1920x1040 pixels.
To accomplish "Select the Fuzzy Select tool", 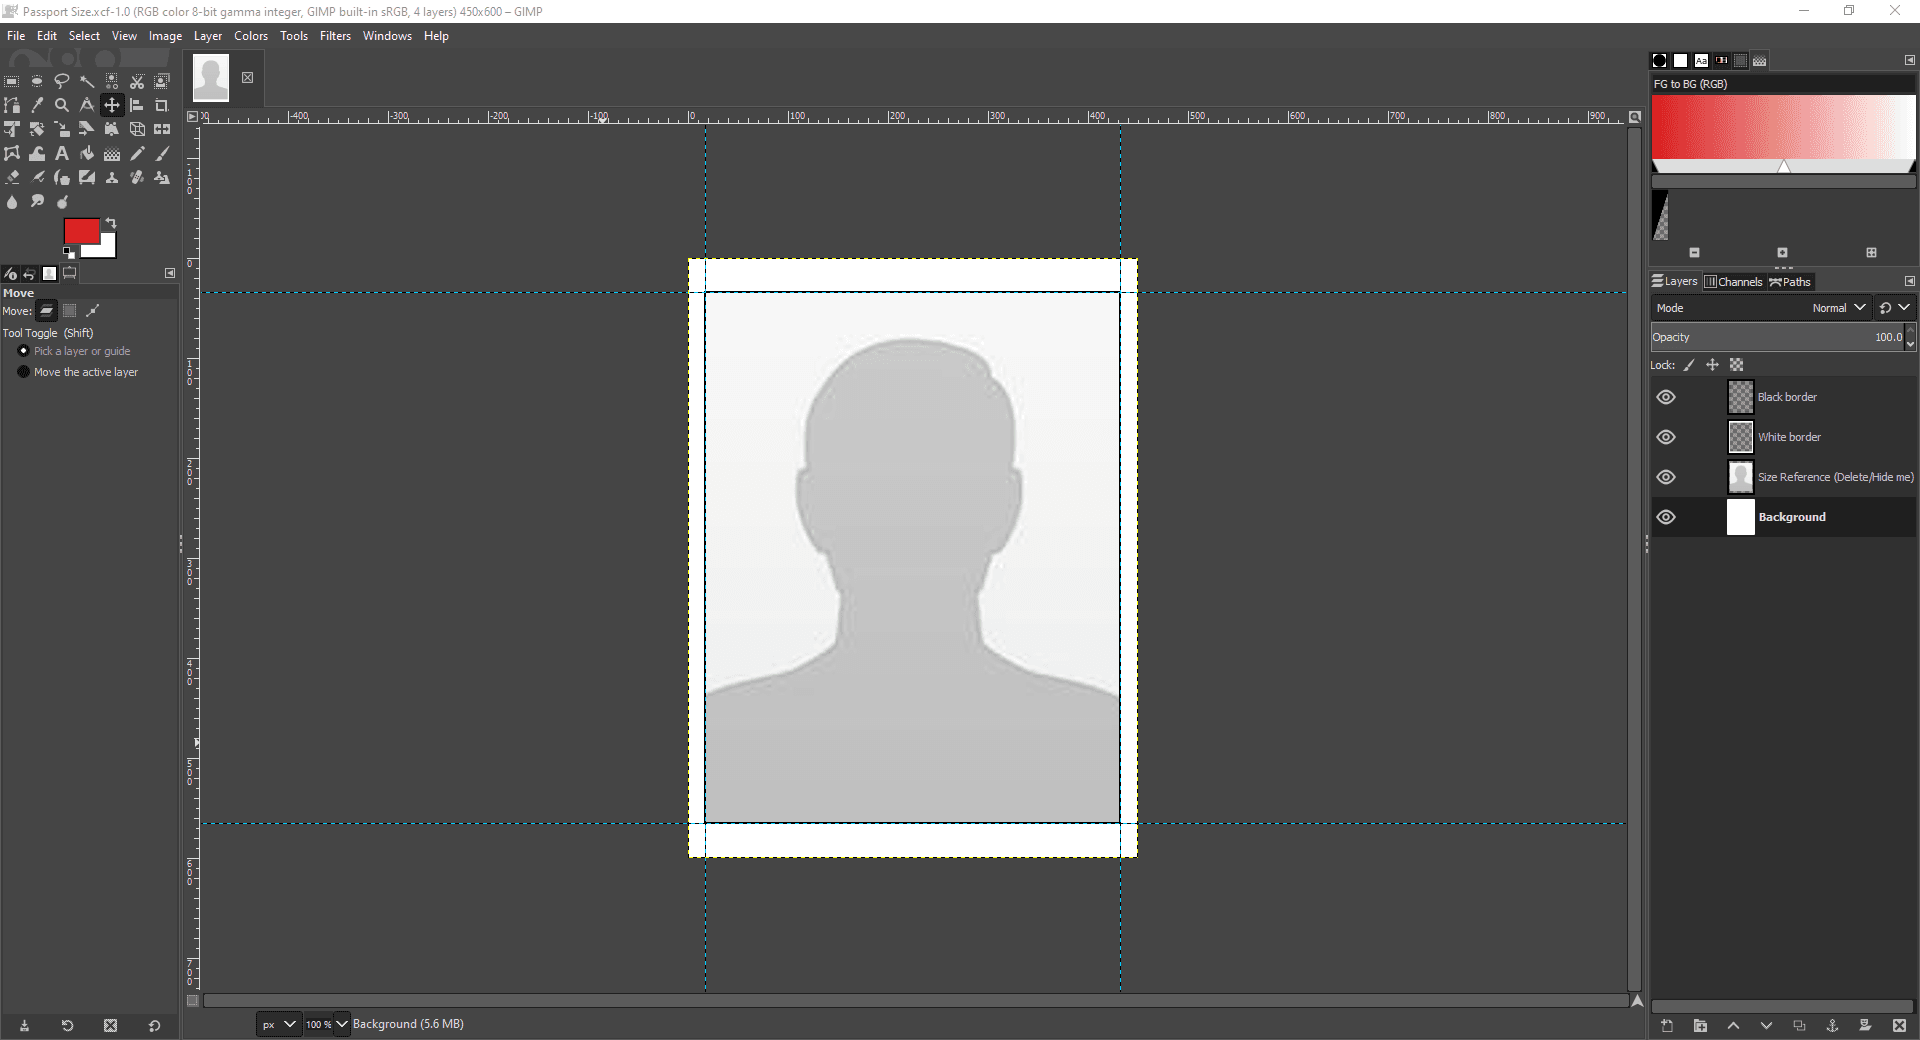I will pos(87,81).
